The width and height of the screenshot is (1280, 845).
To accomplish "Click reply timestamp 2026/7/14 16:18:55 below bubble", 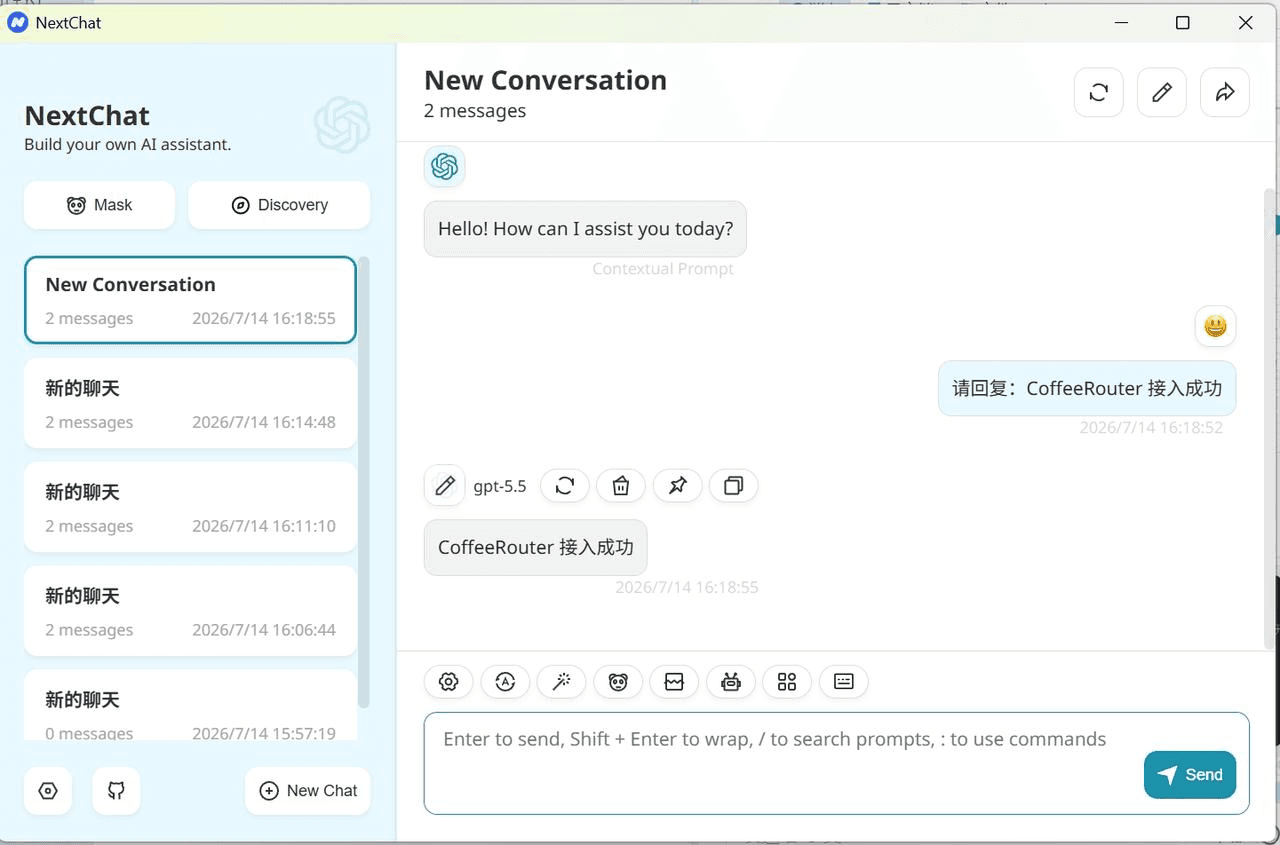I will click(687, 587).
